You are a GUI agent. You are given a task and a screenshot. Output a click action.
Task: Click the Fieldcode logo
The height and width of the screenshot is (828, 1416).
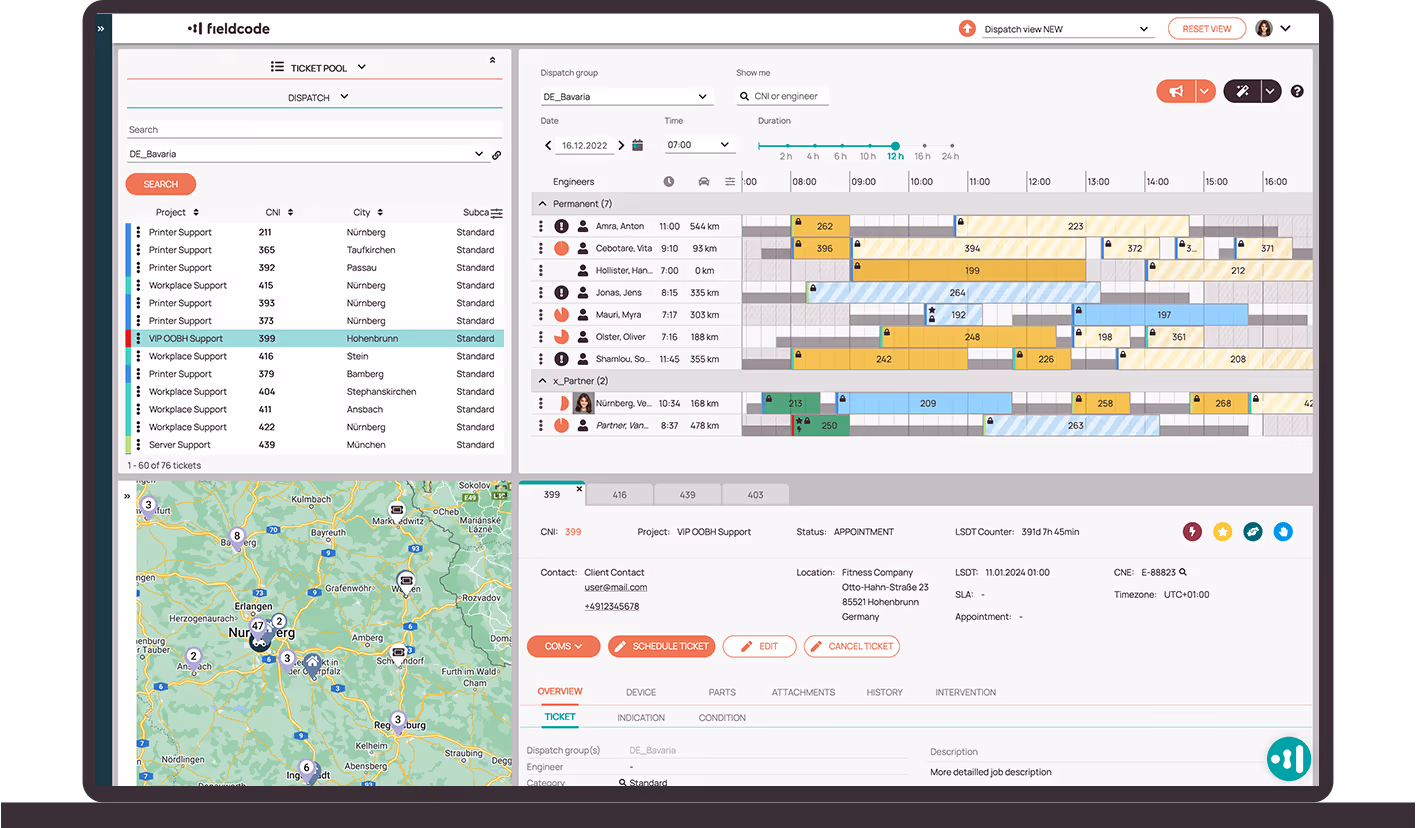(x=228, y=28)
